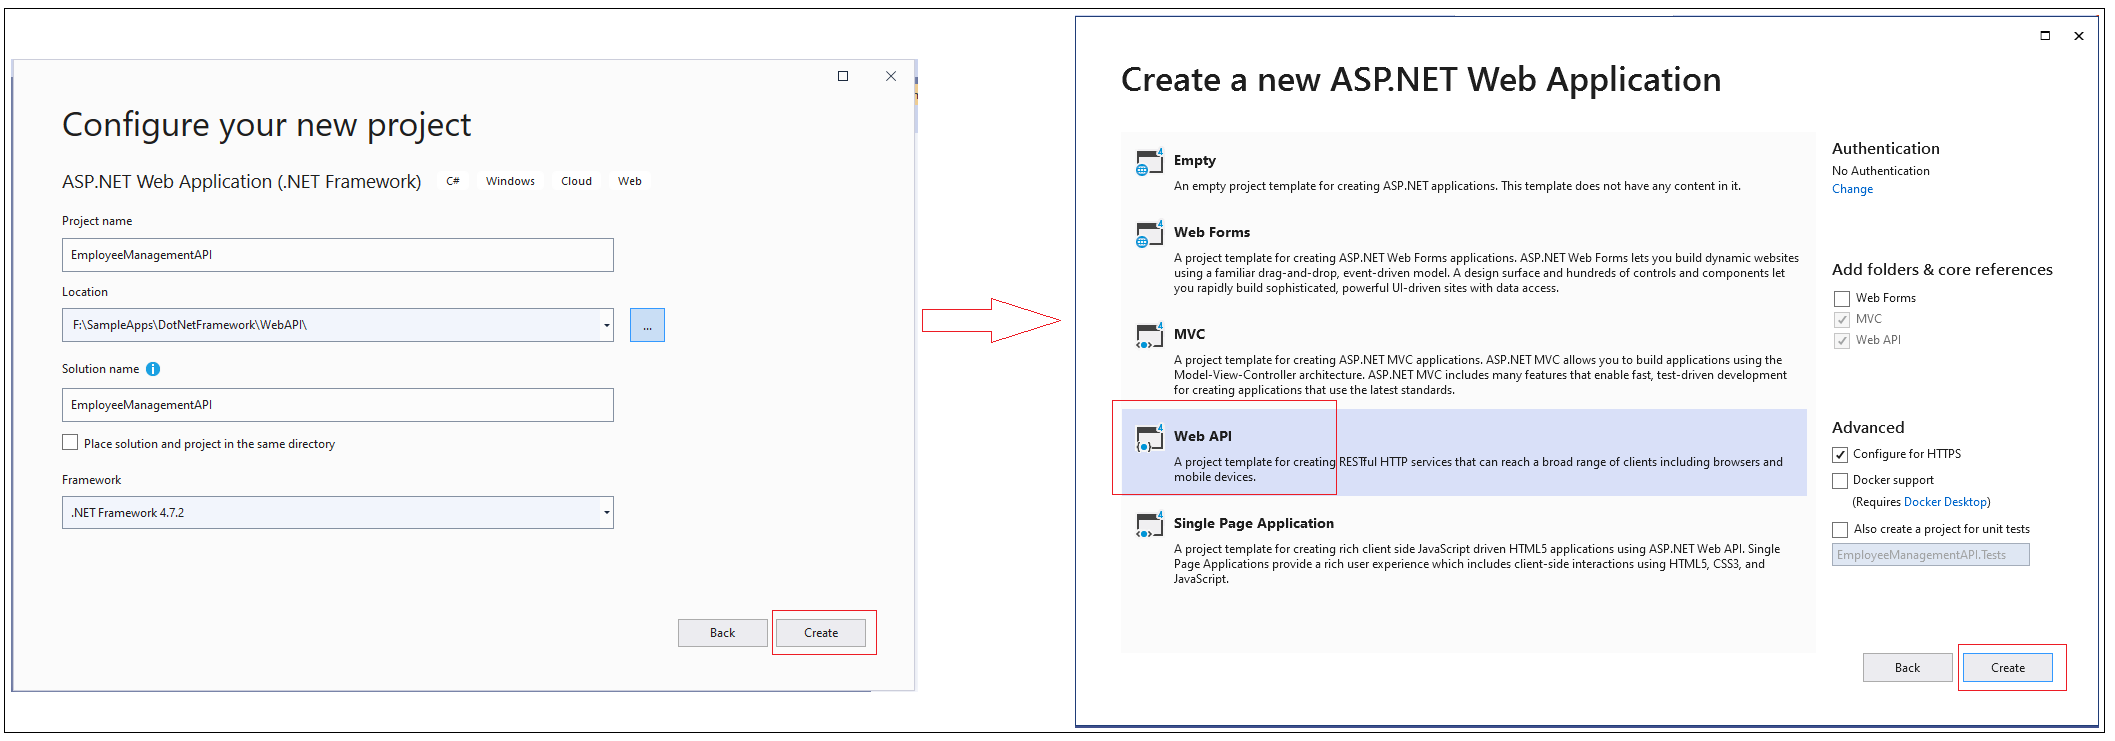Click Back in the ASP.NET Web Application dialog

[1907, 668]
